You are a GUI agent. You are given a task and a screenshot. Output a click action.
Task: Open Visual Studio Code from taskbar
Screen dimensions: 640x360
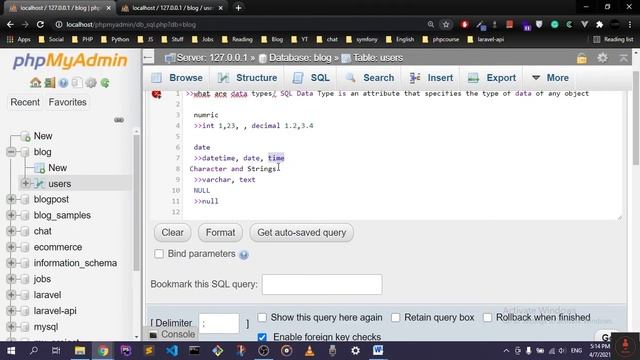click(x=172, y=350)
